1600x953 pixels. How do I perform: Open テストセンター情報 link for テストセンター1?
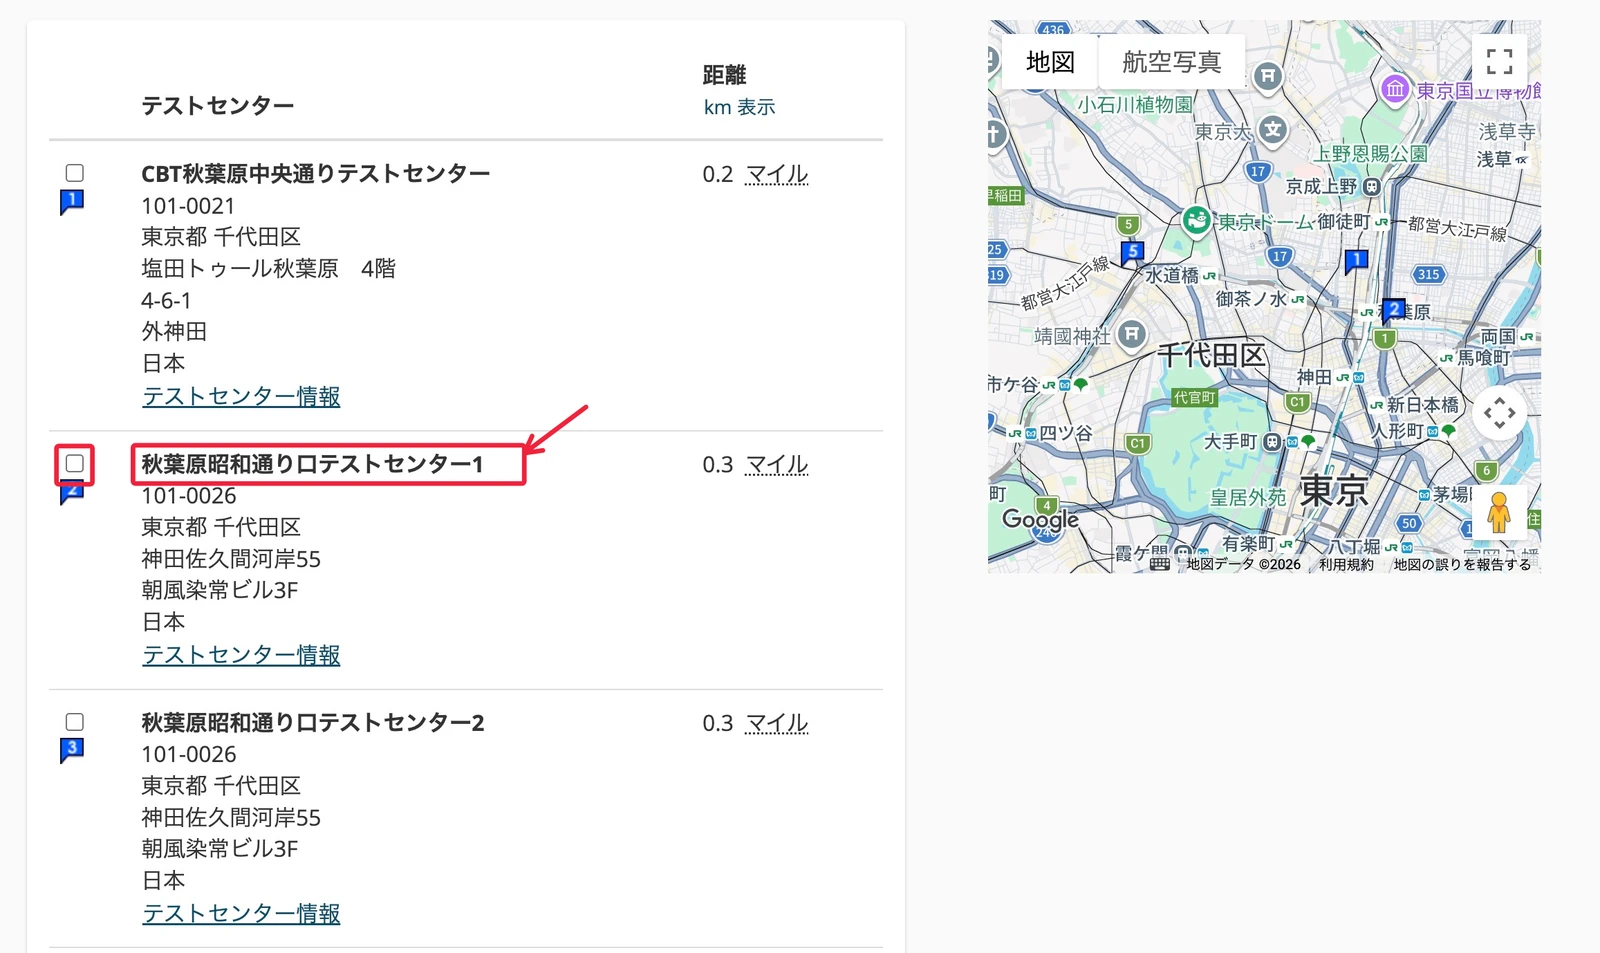[x=241, y=655]
